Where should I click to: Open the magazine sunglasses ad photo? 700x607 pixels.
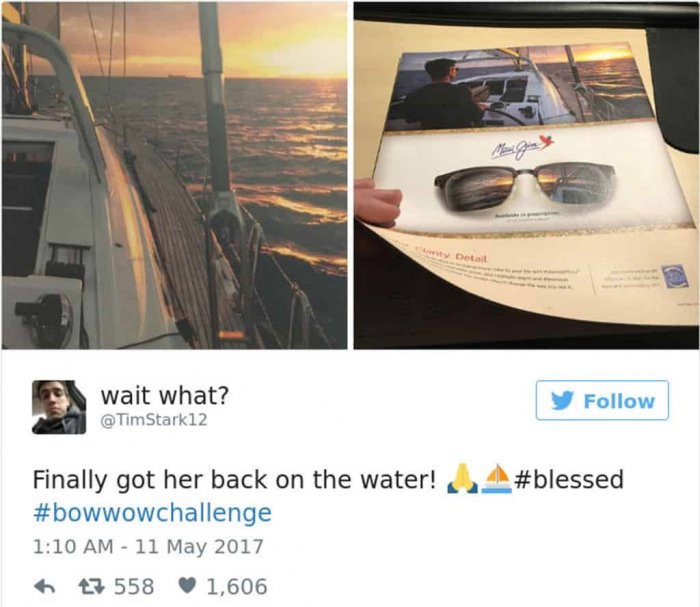pyautogui.click(x=526, y=175)
